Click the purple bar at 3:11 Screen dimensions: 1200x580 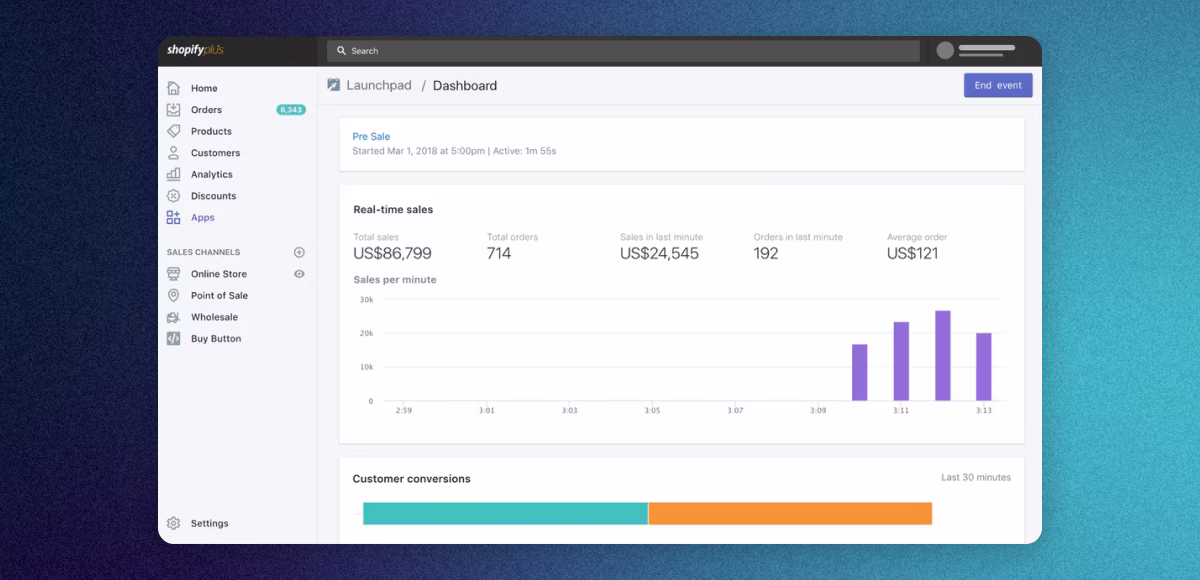point(901,361)
